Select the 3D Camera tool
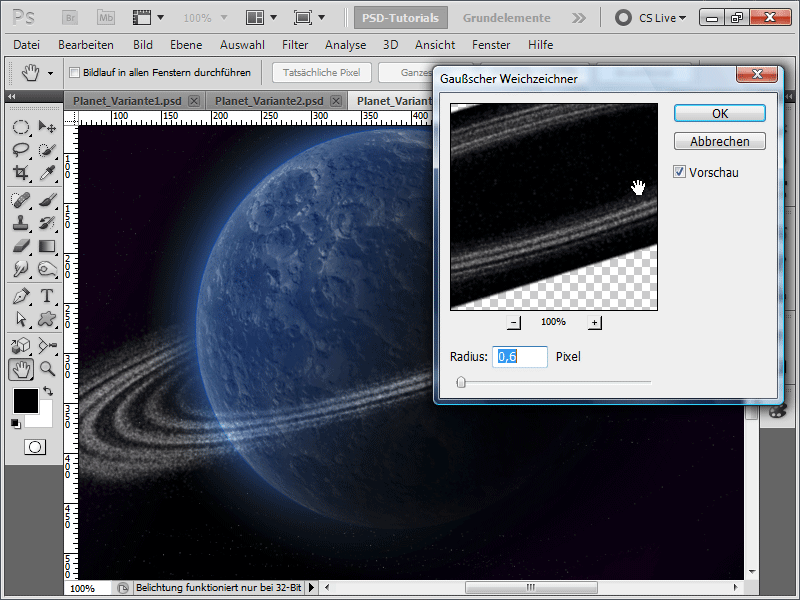 pyautogui.click(x=47, y=346)
